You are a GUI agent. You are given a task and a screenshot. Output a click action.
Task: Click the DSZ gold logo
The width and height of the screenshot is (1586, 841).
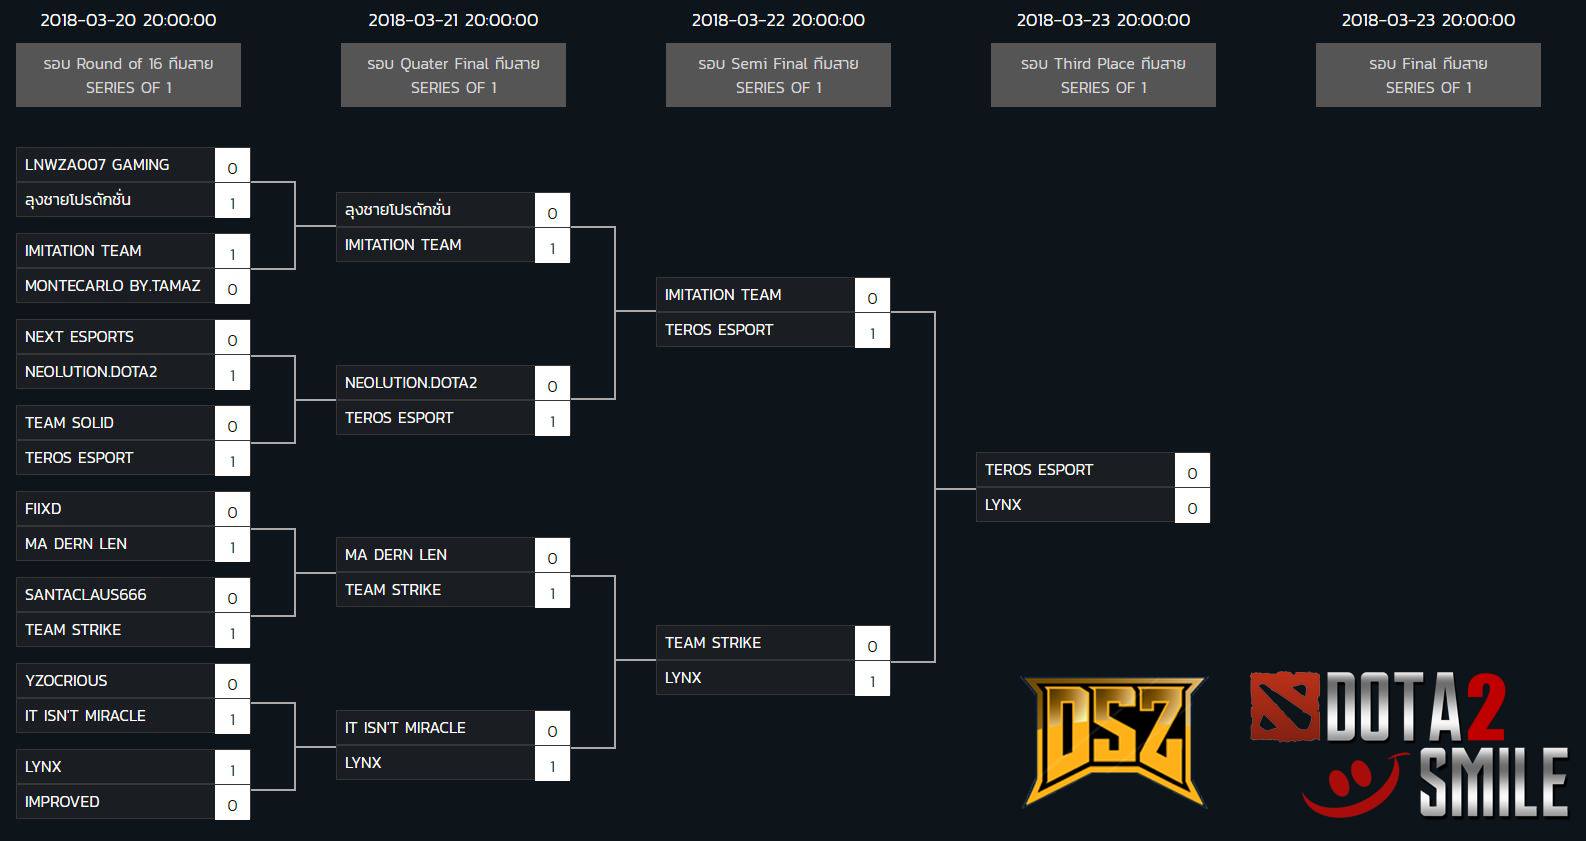[1113, 741]
